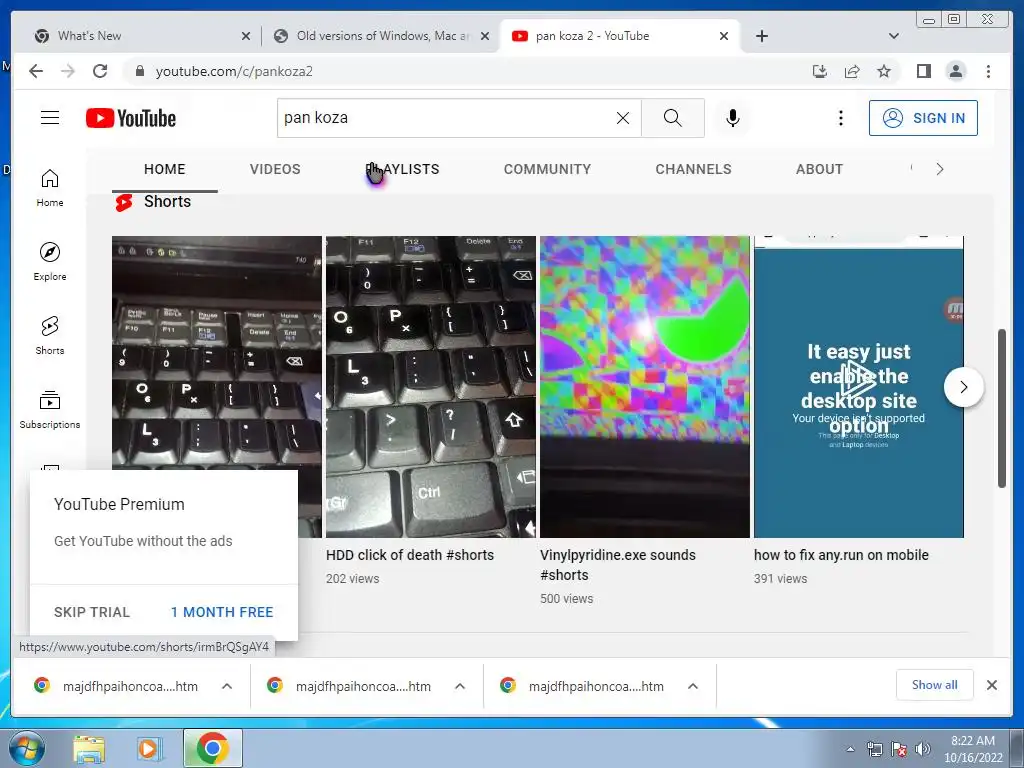Open the colorful Vinylpyridine.exe thumbnail
The width and height of the screenshot is (1024, 768).
tap(645, 387)
